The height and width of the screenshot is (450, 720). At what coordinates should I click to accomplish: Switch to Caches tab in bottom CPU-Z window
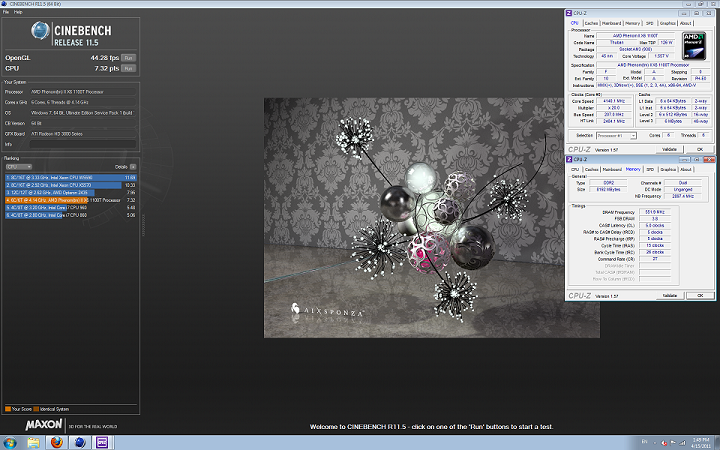coord(591,169)
